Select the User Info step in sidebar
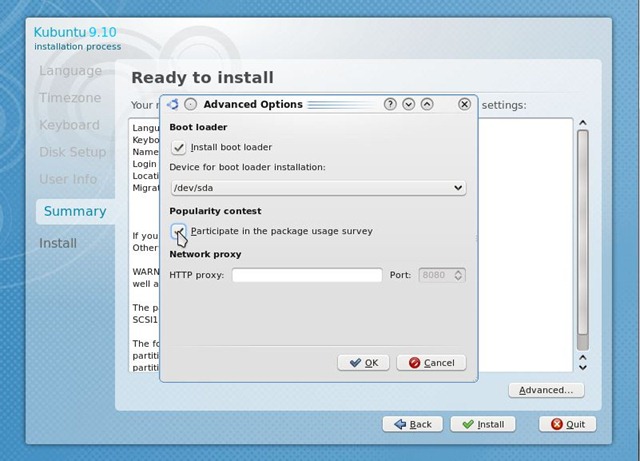640x461 pixels. tap(68, 179)
